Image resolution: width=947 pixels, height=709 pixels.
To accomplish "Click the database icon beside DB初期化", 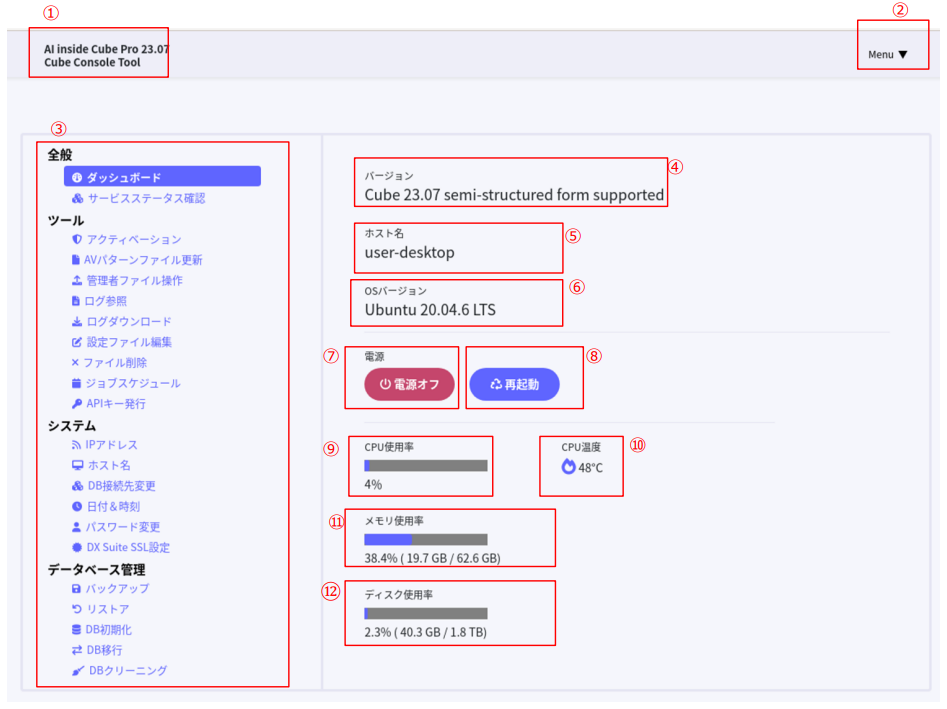I will coord(77,630).
